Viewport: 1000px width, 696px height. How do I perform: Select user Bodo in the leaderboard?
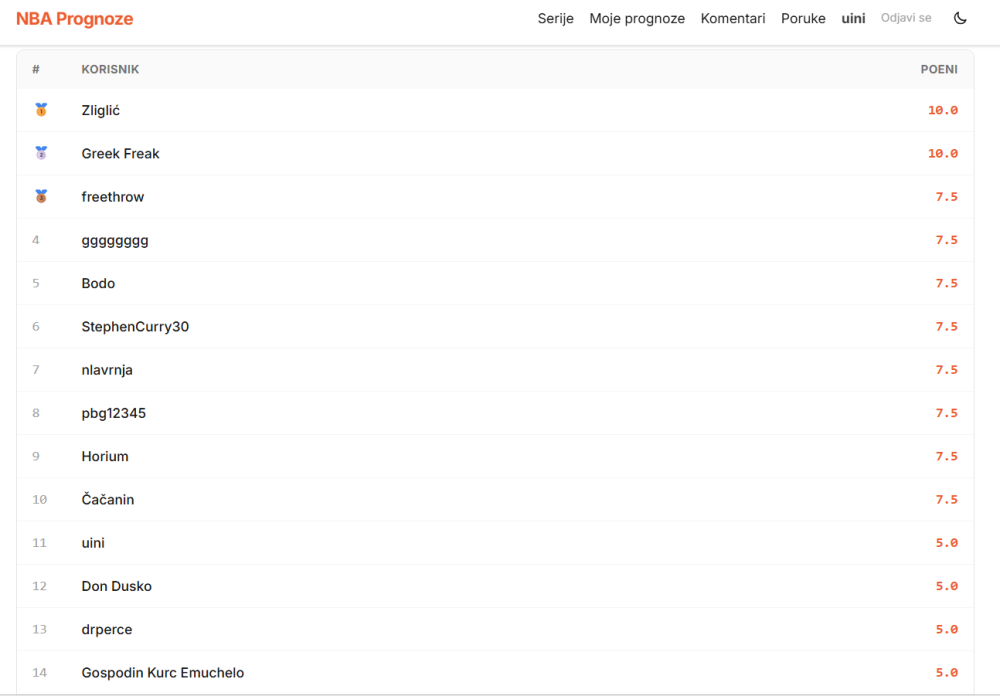click(x=98, y=283)
